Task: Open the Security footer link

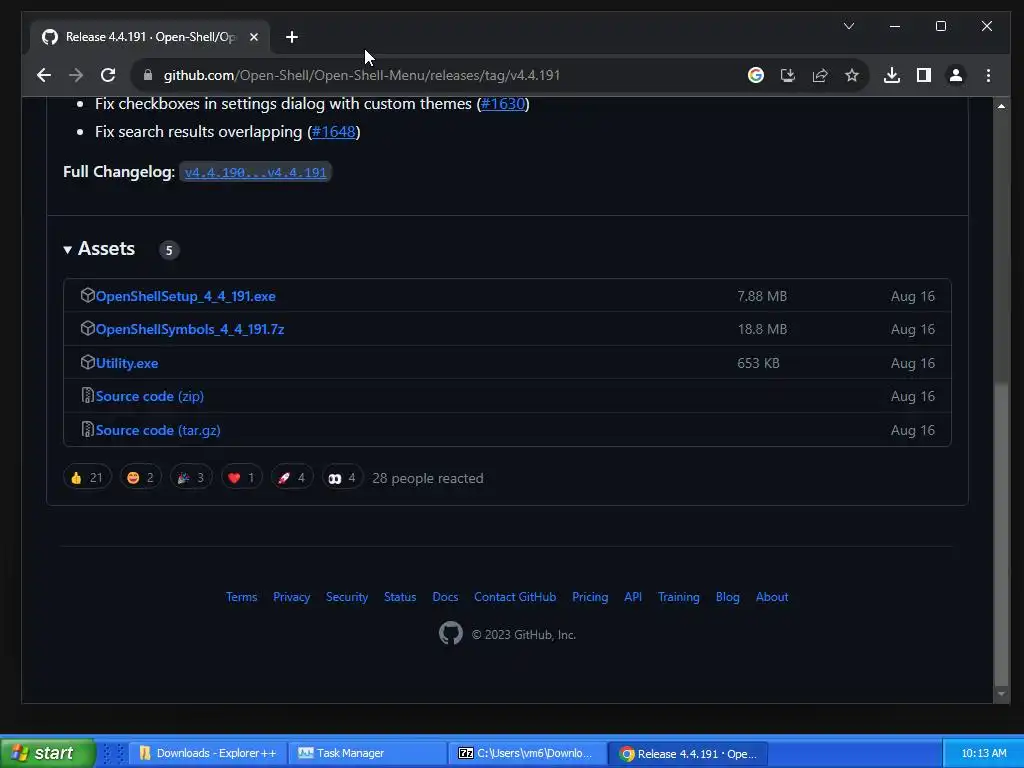Action: click(x=347, y=597)
